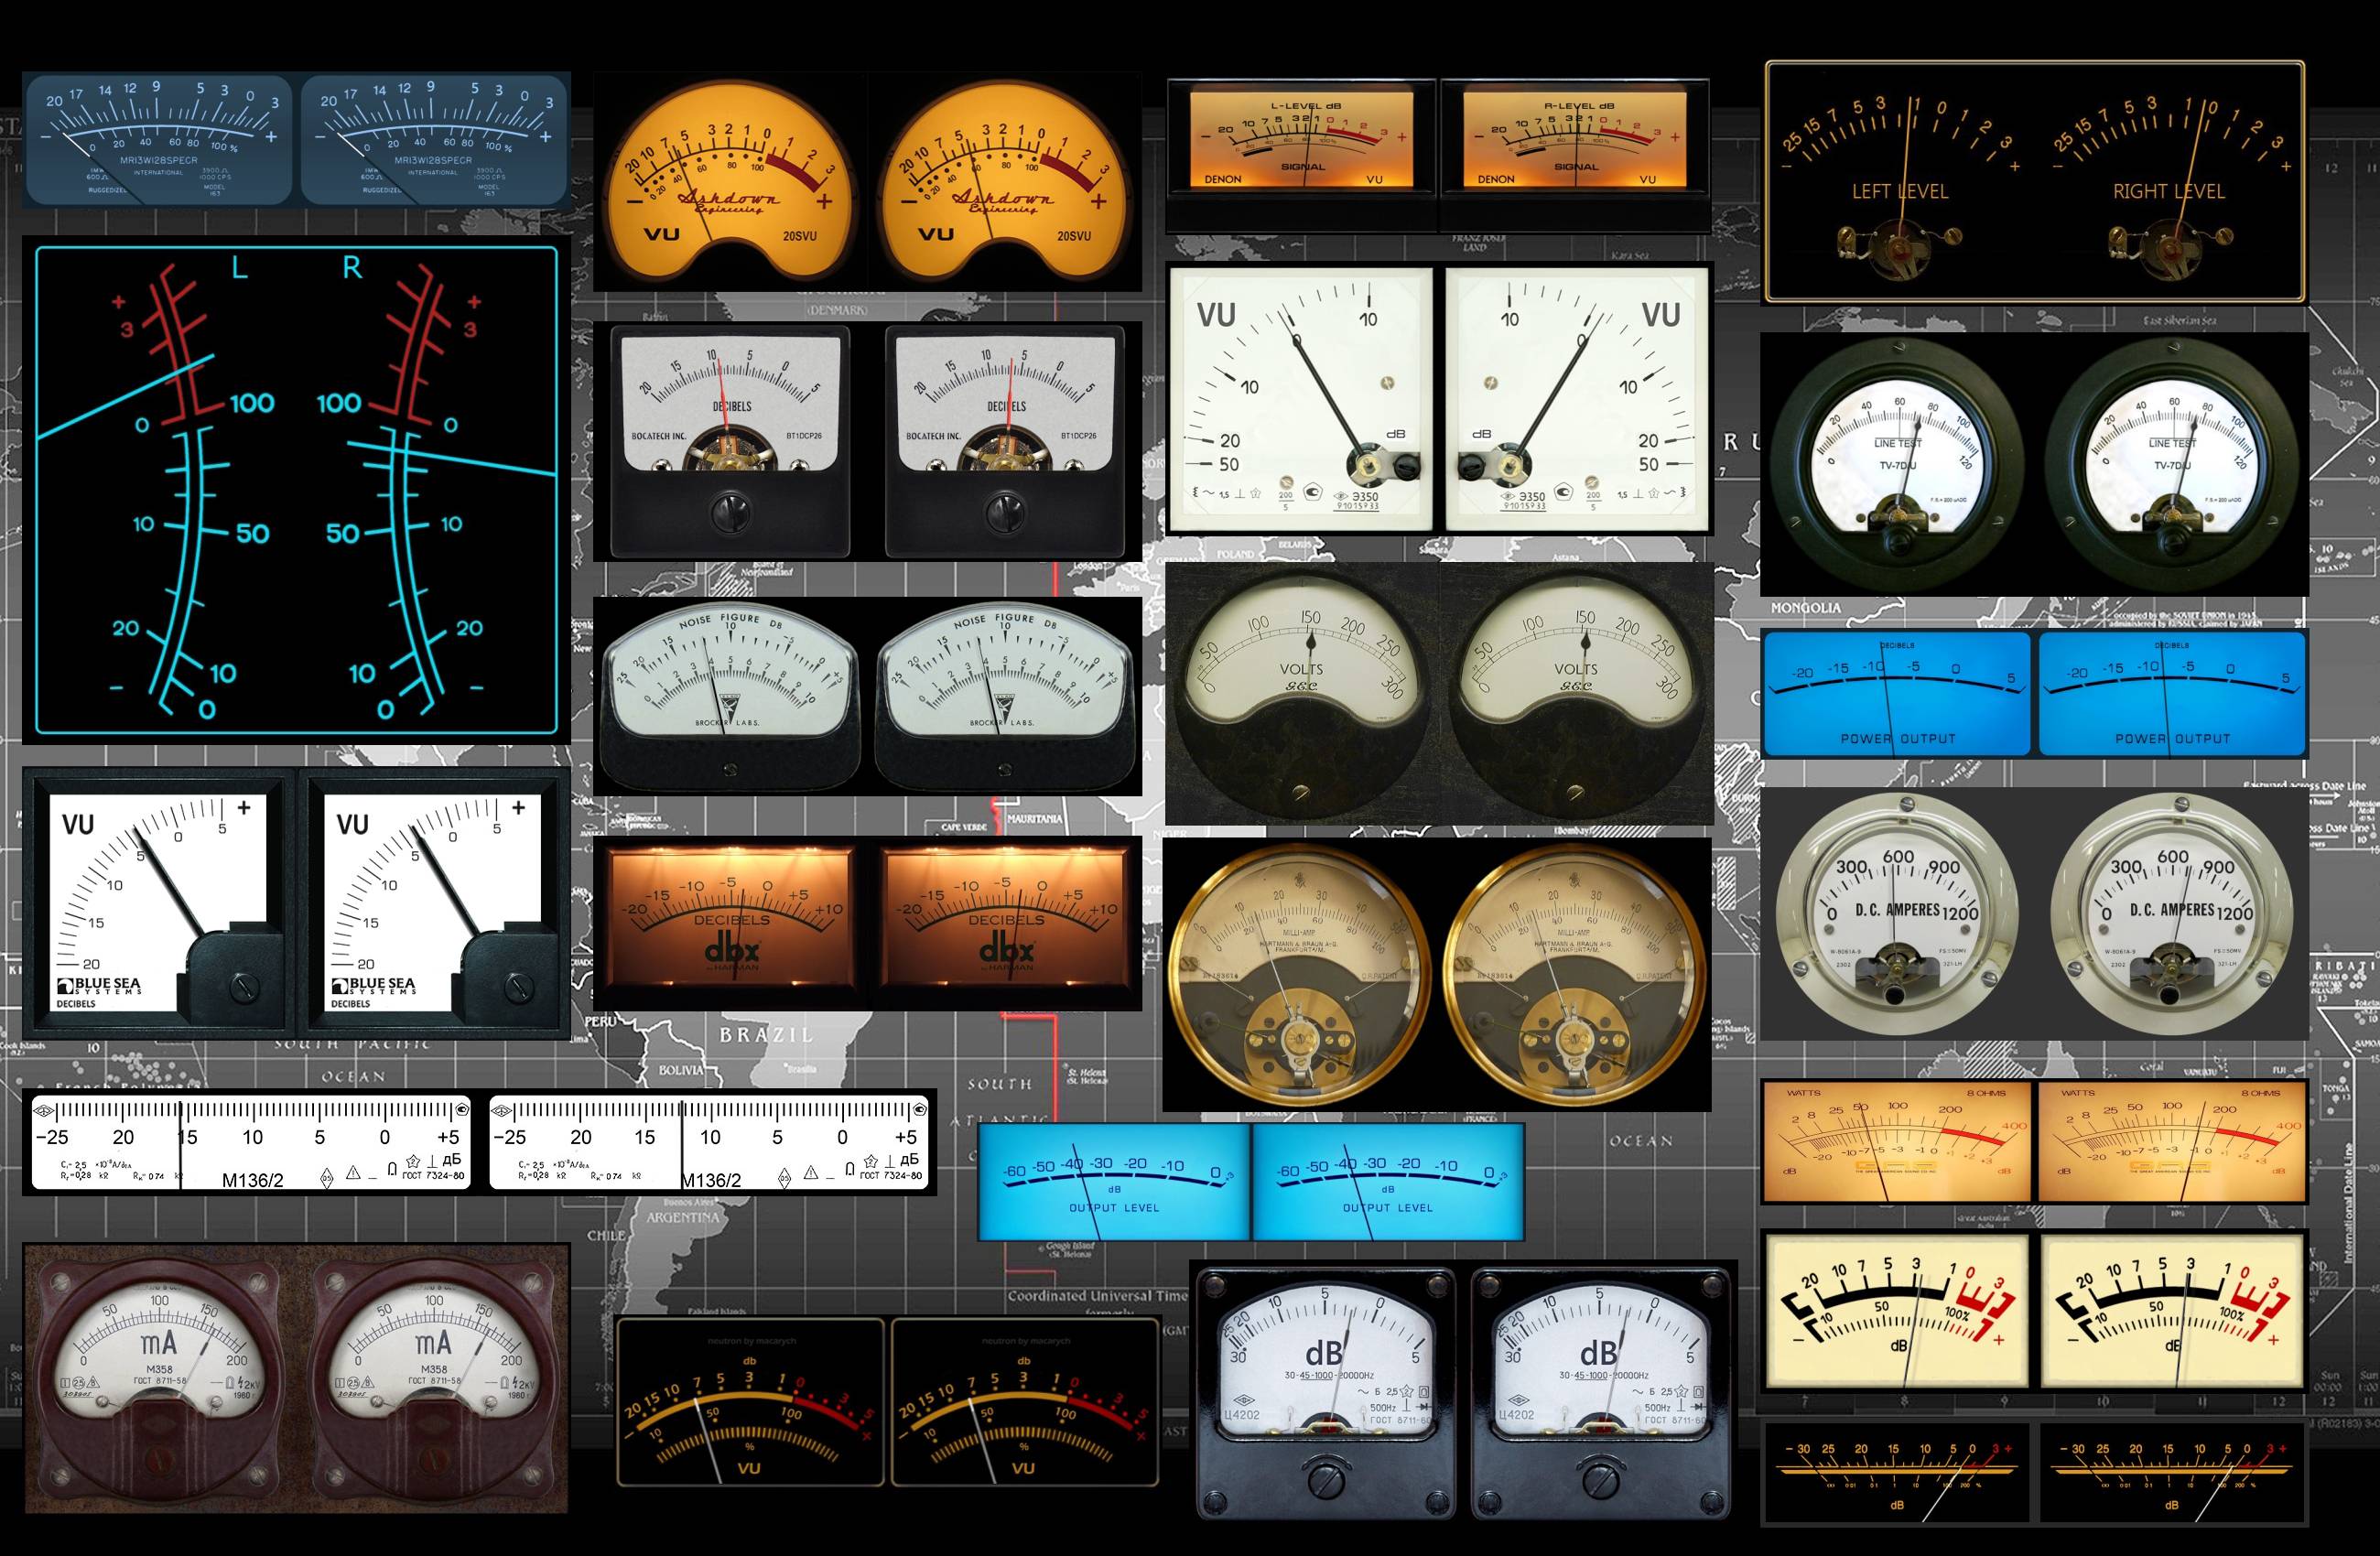Select the right D.C. AMPERES round gauge

point(2171,914)
